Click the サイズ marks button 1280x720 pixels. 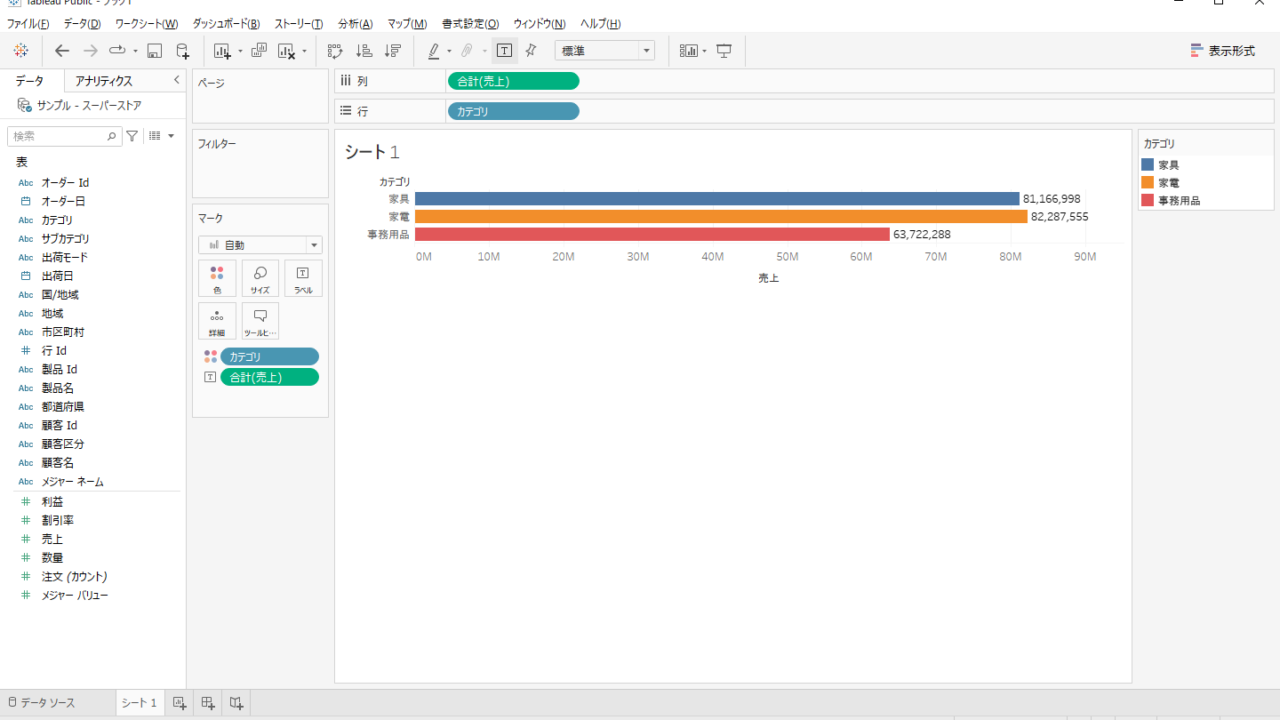260,279
